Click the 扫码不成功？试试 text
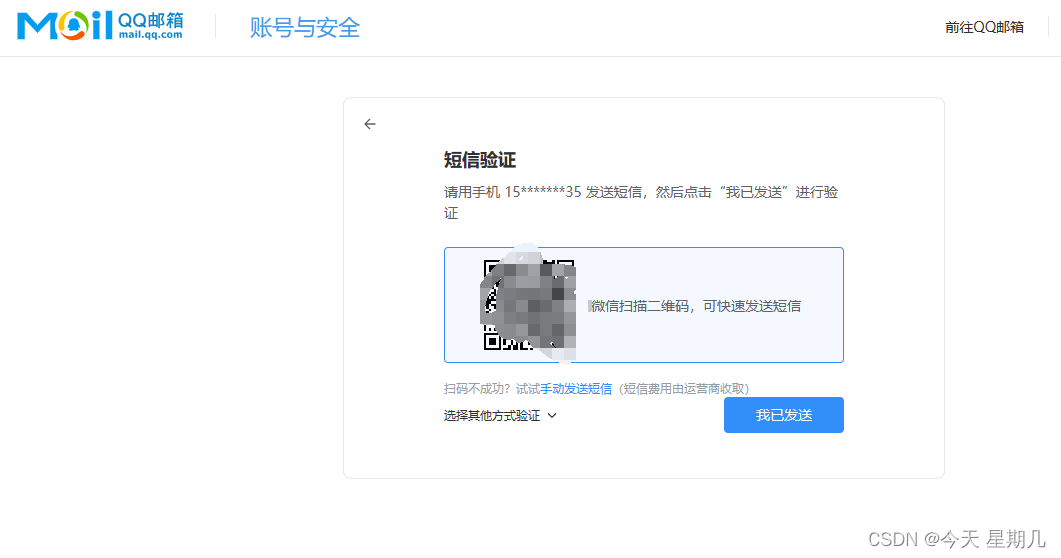 [492, 389]
